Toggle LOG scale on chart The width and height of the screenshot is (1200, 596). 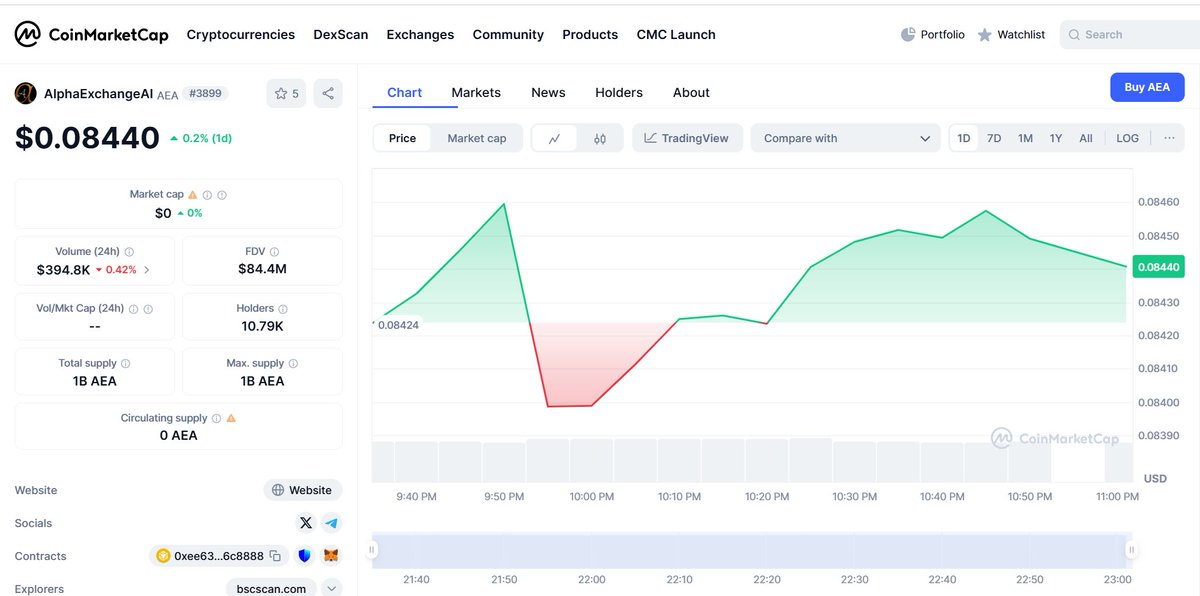pyautogui.click(x=1127, y=138)
